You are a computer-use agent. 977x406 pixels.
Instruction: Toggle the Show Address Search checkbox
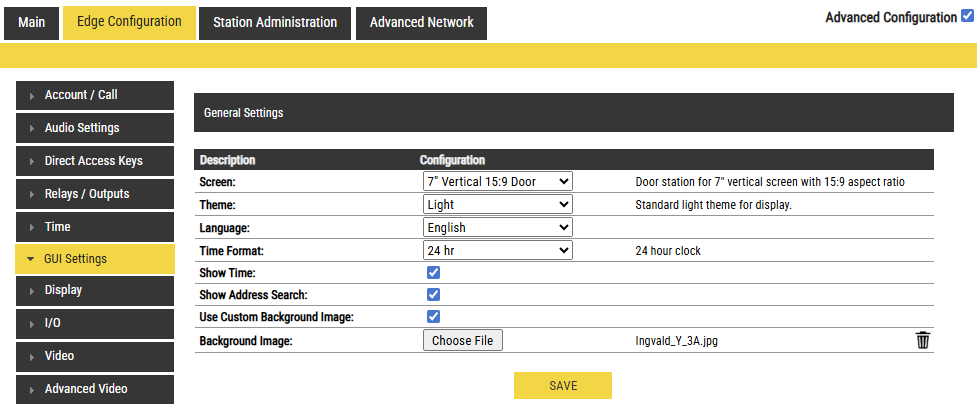pyautogui.click(x=434, y=295)
